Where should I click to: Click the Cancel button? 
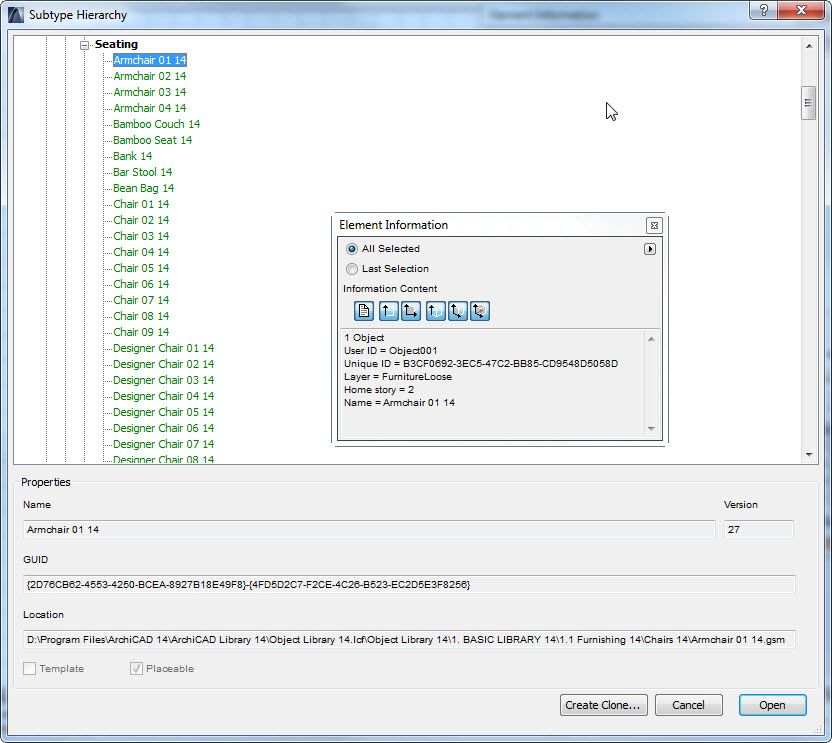(x=688, y=705)
